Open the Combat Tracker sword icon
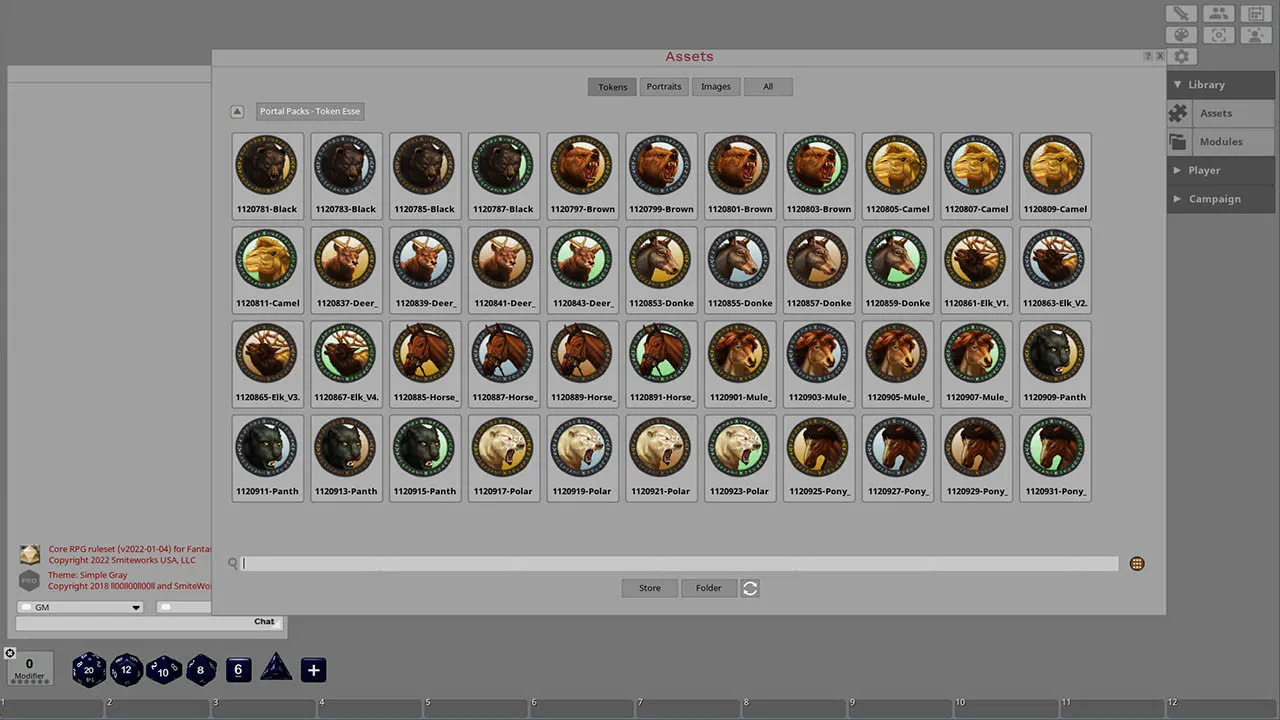 tap(1181, 13)
